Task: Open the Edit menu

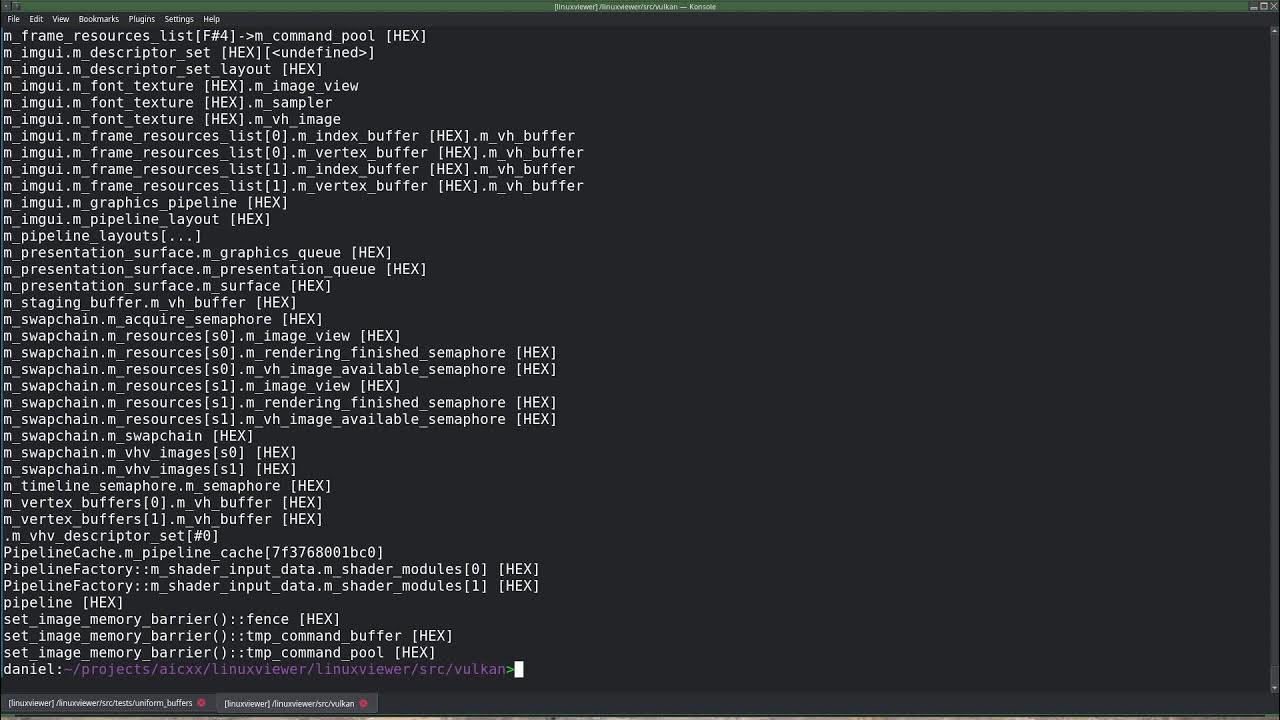Action: pyautogui.click(x=36, y=19)
